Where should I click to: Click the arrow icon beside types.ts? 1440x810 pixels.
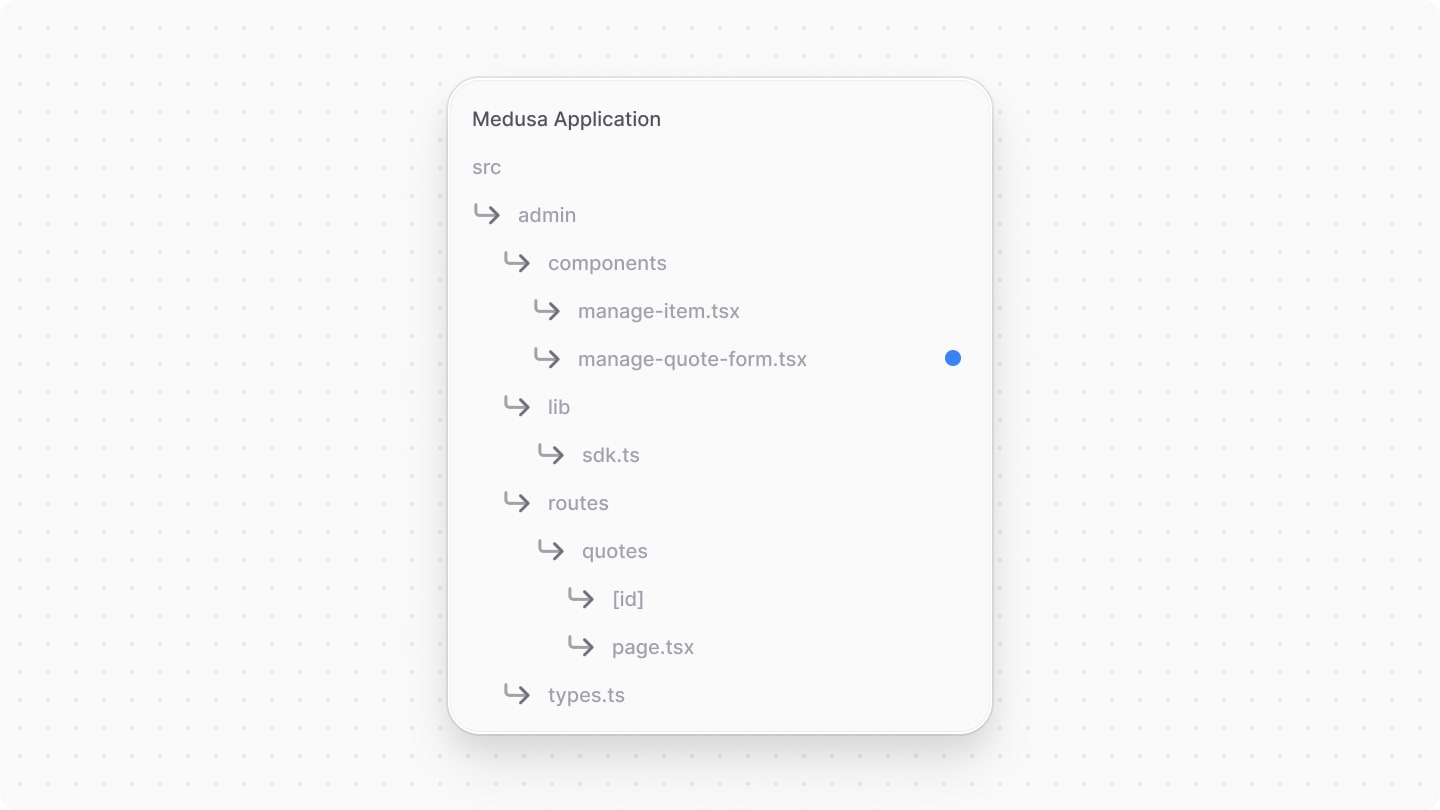518,694
